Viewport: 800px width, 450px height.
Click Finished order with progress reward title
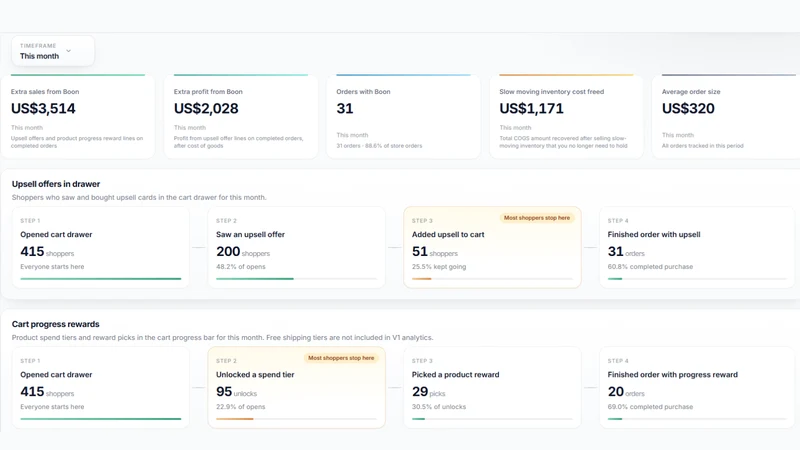pyautogui.click(x=672, y=374)
